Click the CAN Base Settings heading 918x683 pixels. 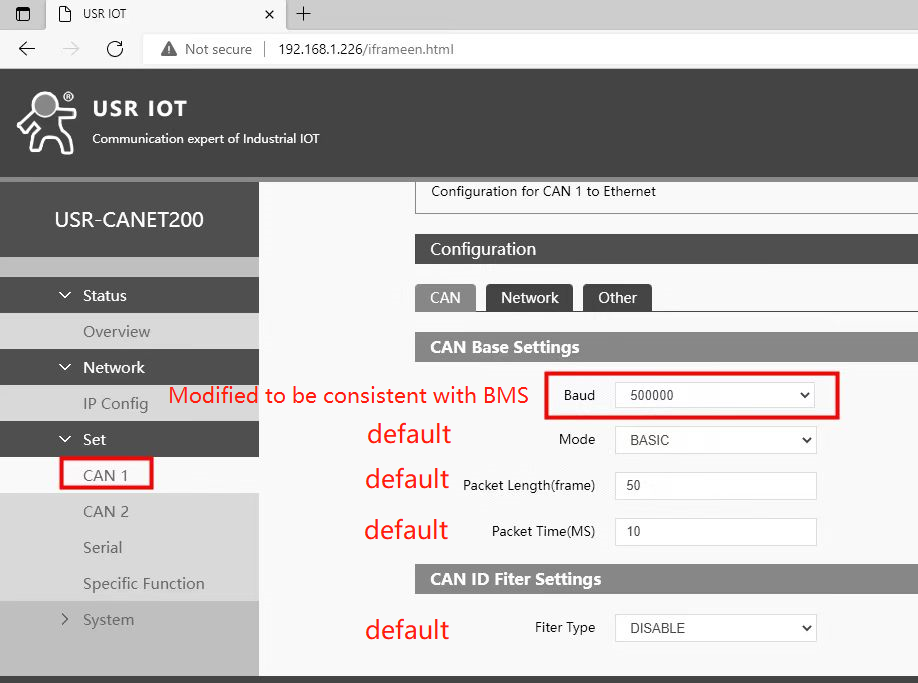click(505, 347)
